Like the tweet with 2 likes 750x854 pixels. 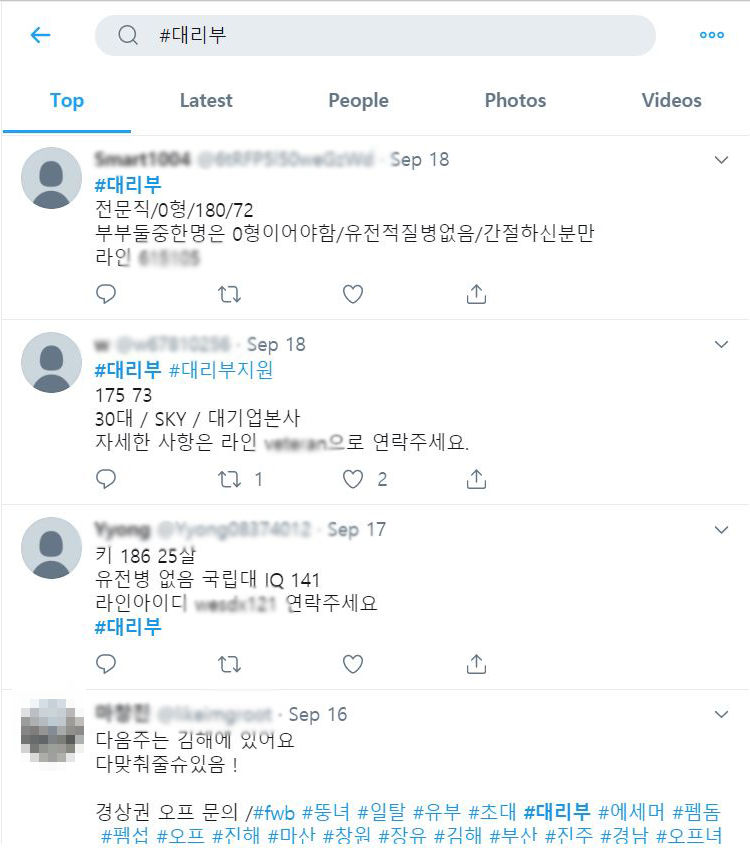coord(352,479)
